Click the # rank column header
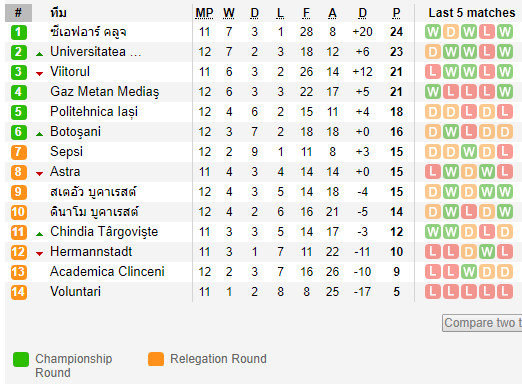Viewport: 522px width, 384px height. (x=18, y=13)
